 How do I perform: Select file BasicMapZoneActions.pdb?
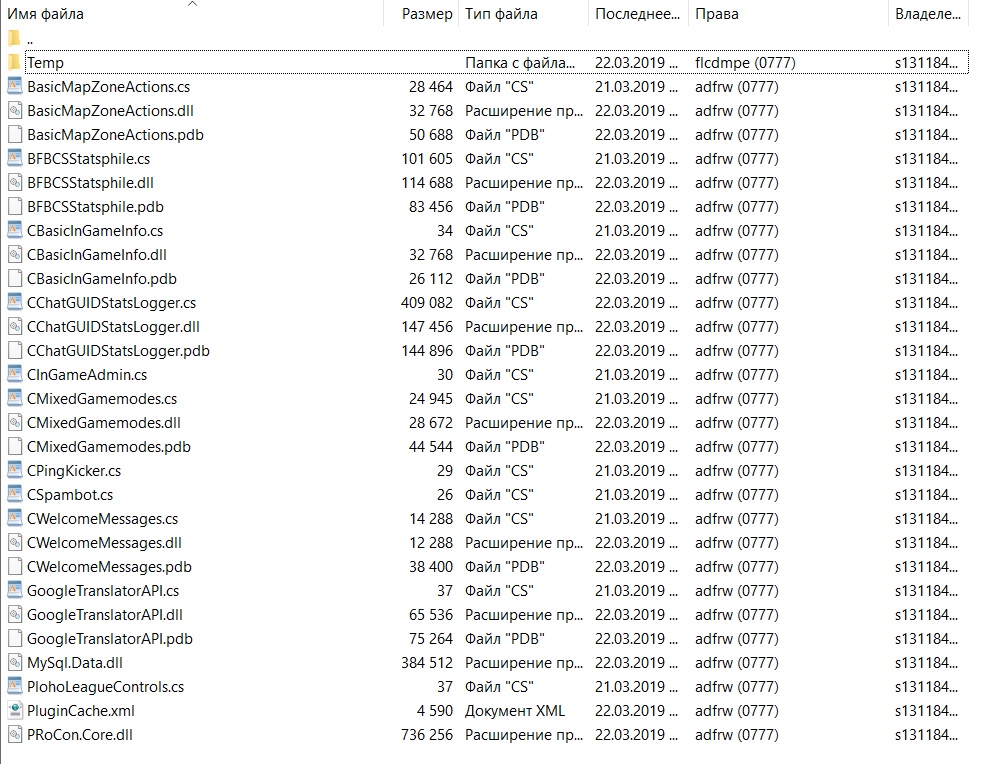click(115, 134)
